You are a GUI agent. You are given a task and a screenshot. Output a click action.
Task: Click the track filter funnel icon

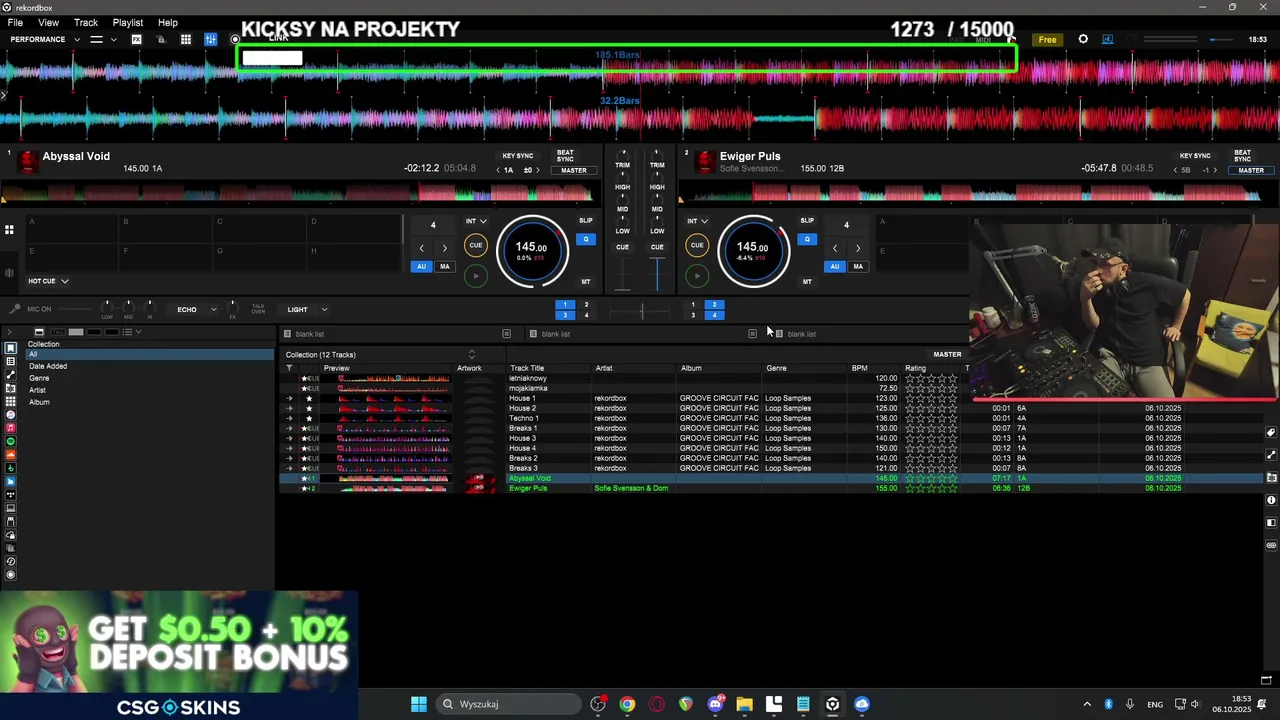(x=289, y=368)
